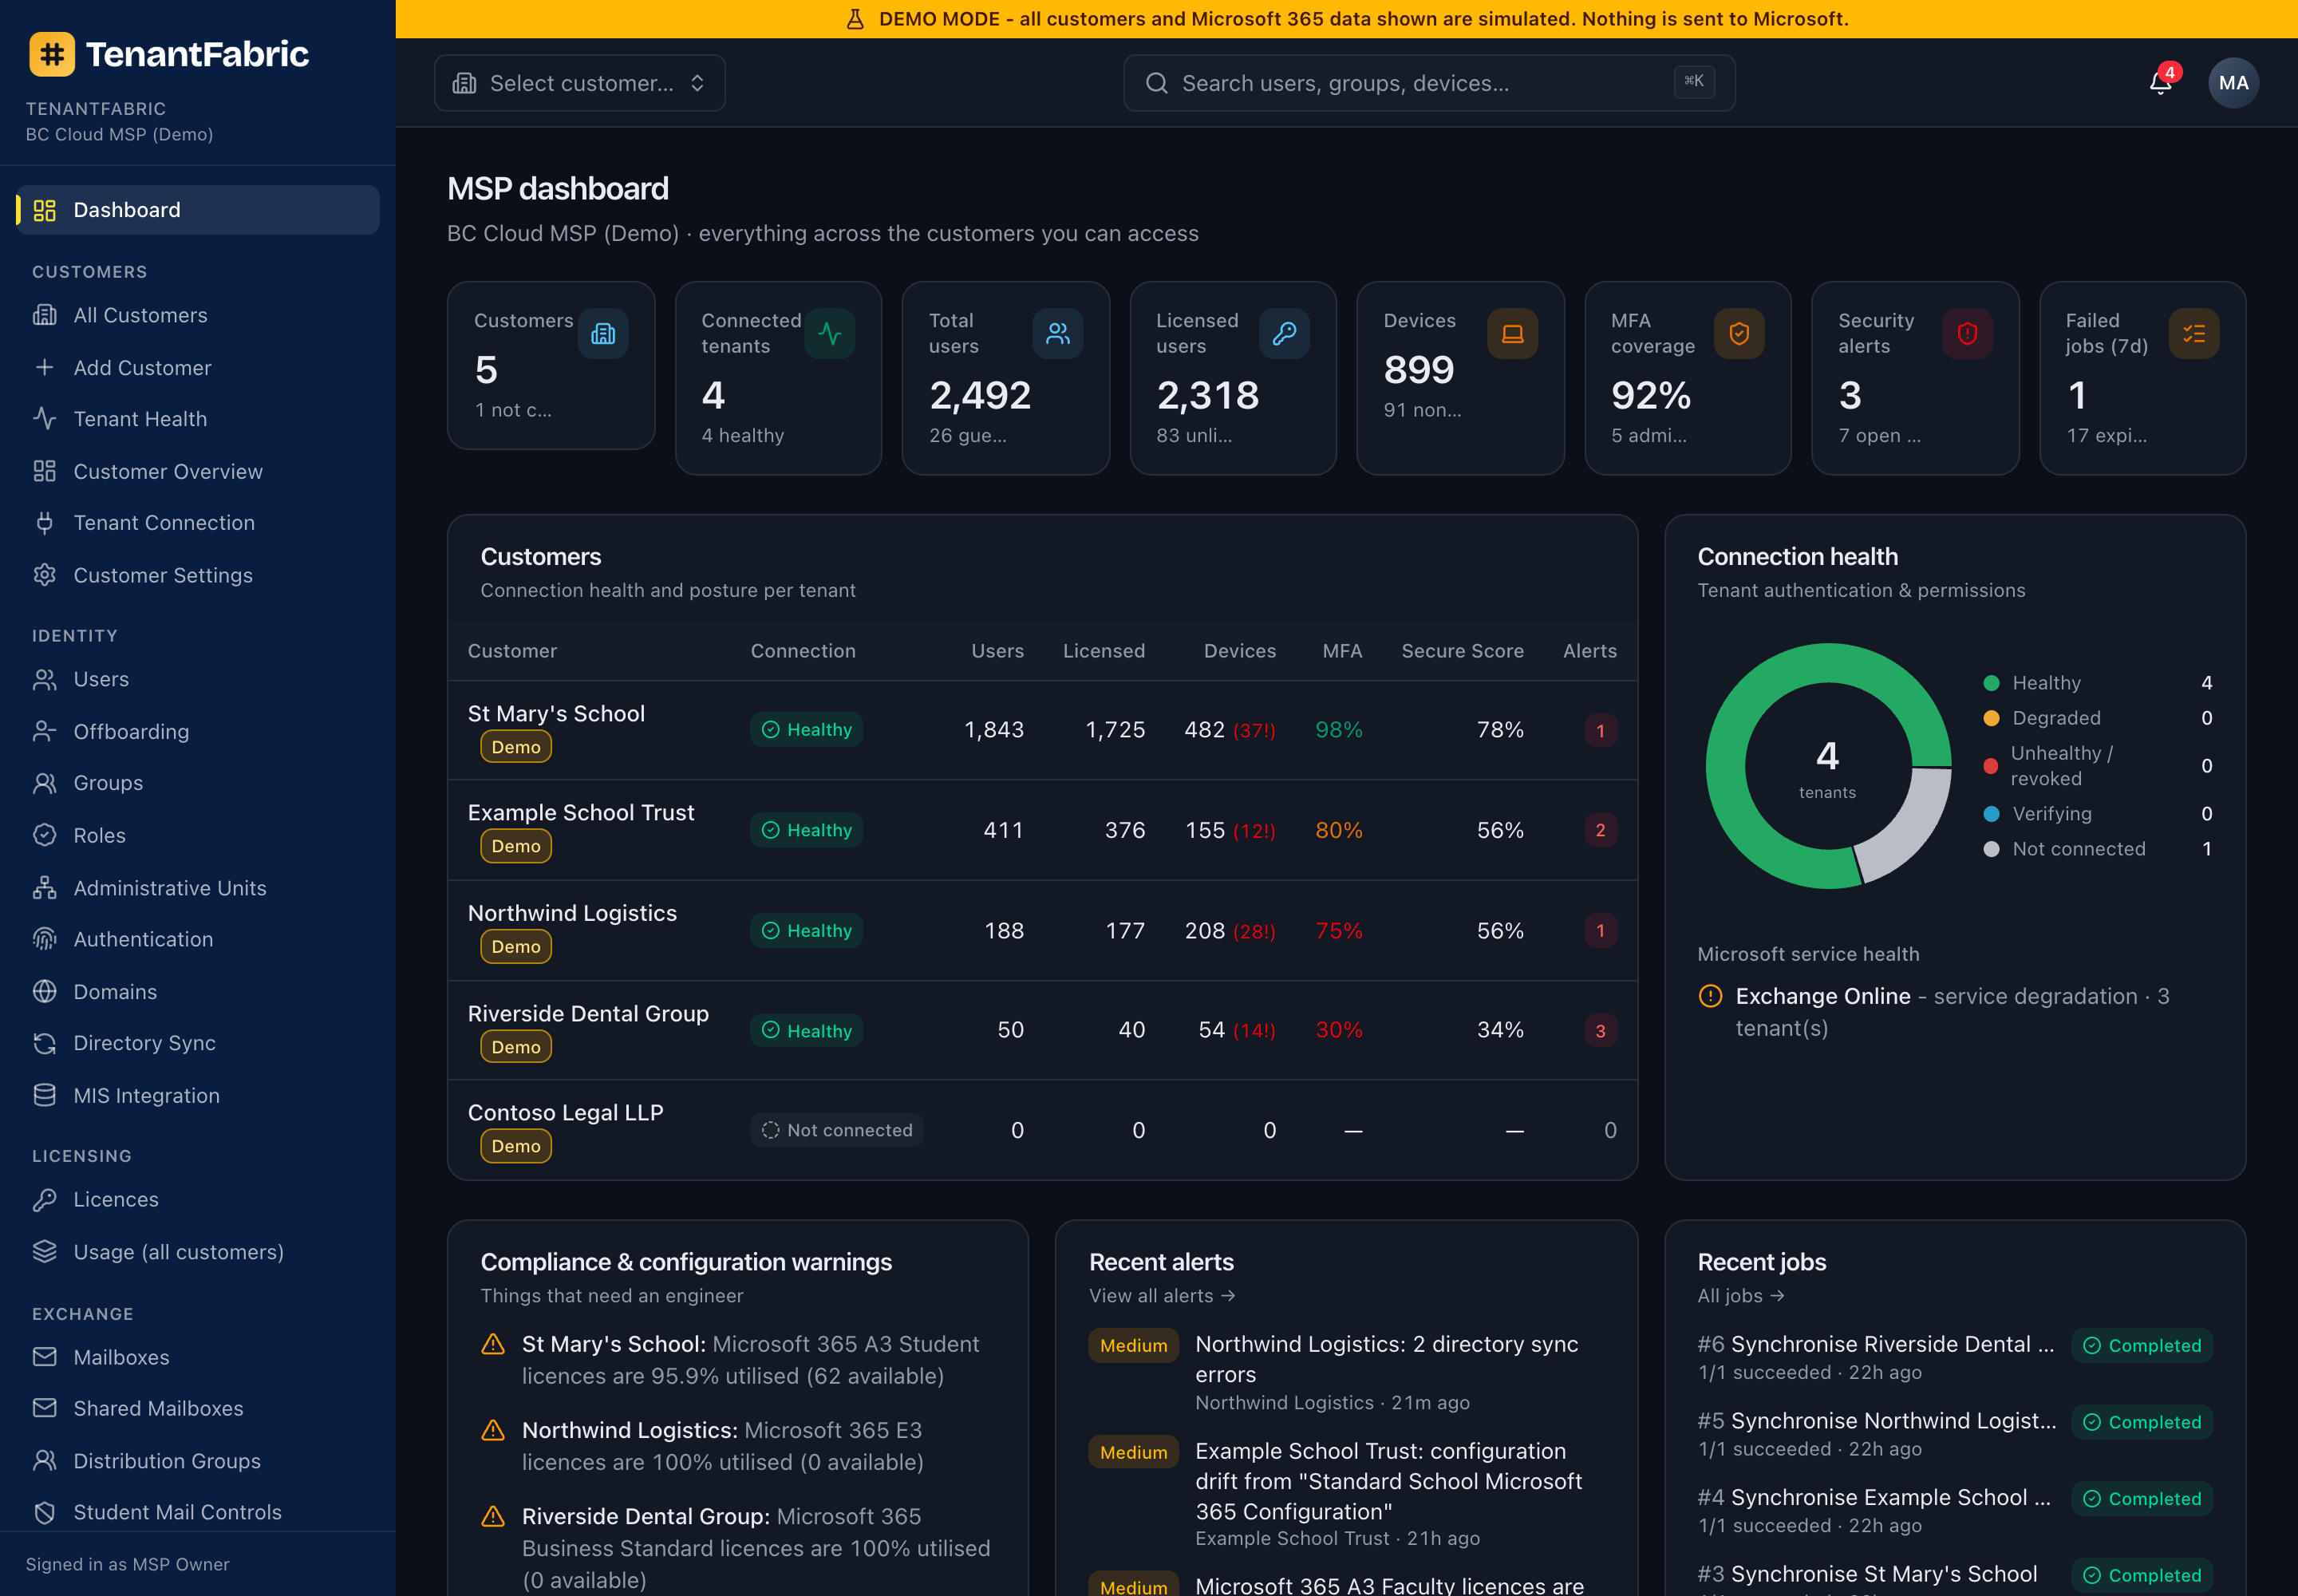Open Directory Sync sidebar item
Viewport: 2298px width, 1596px height.
pos(198,1043)
